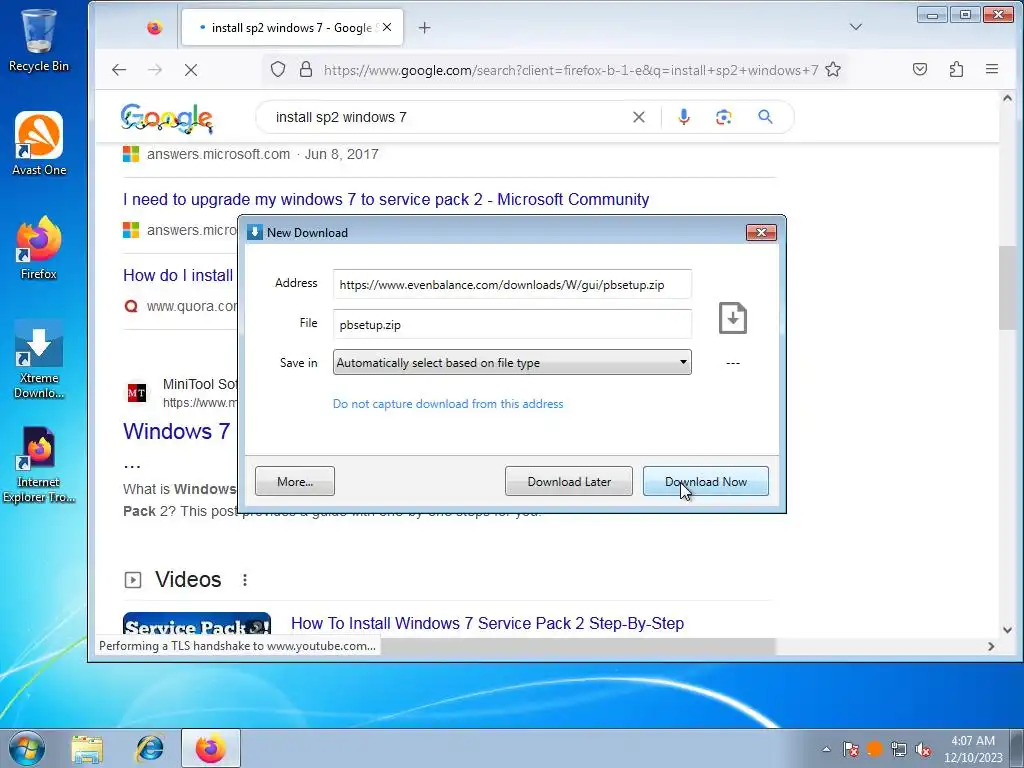Viewport: 1024px width, 768px height.
Task: Clear the Google search query
Action: pyautogui.click(x=639, y=117)
